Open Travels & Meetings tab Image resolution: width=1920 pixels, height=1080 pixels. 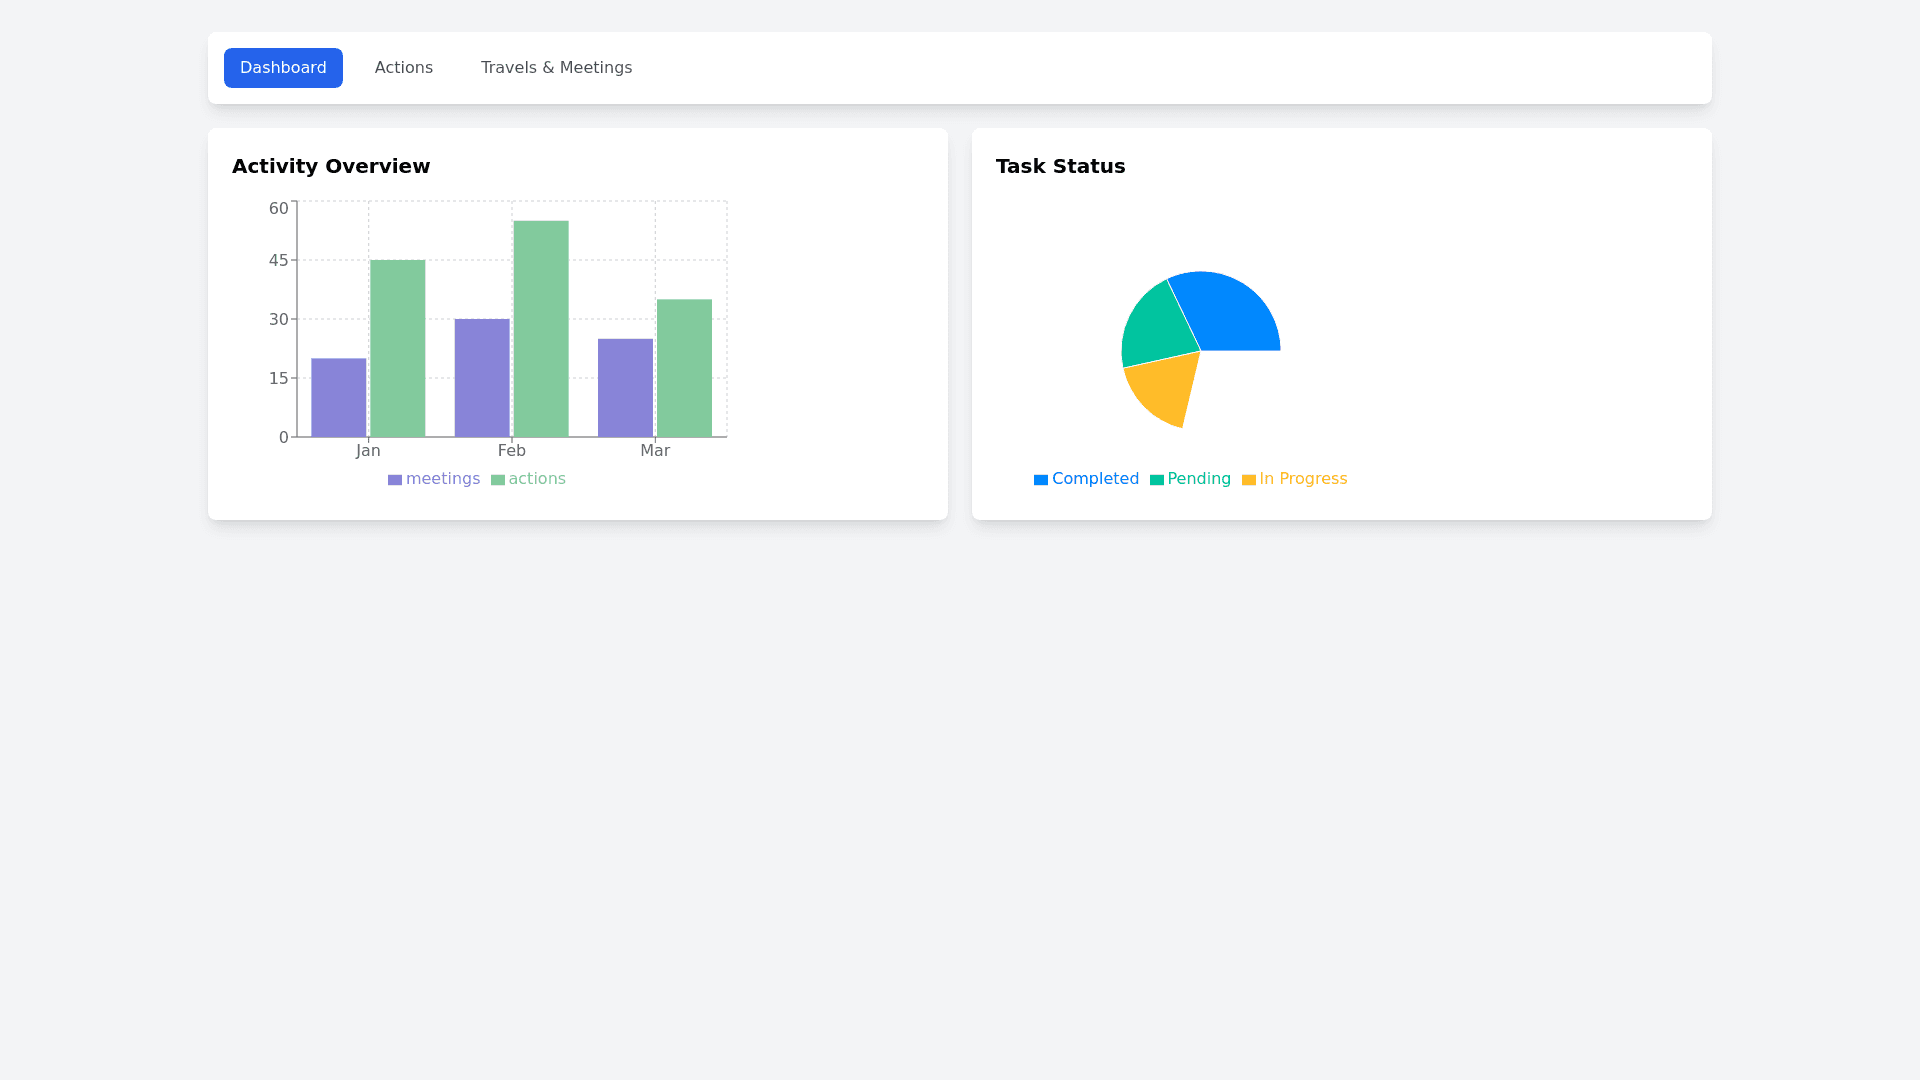[556, 68]
